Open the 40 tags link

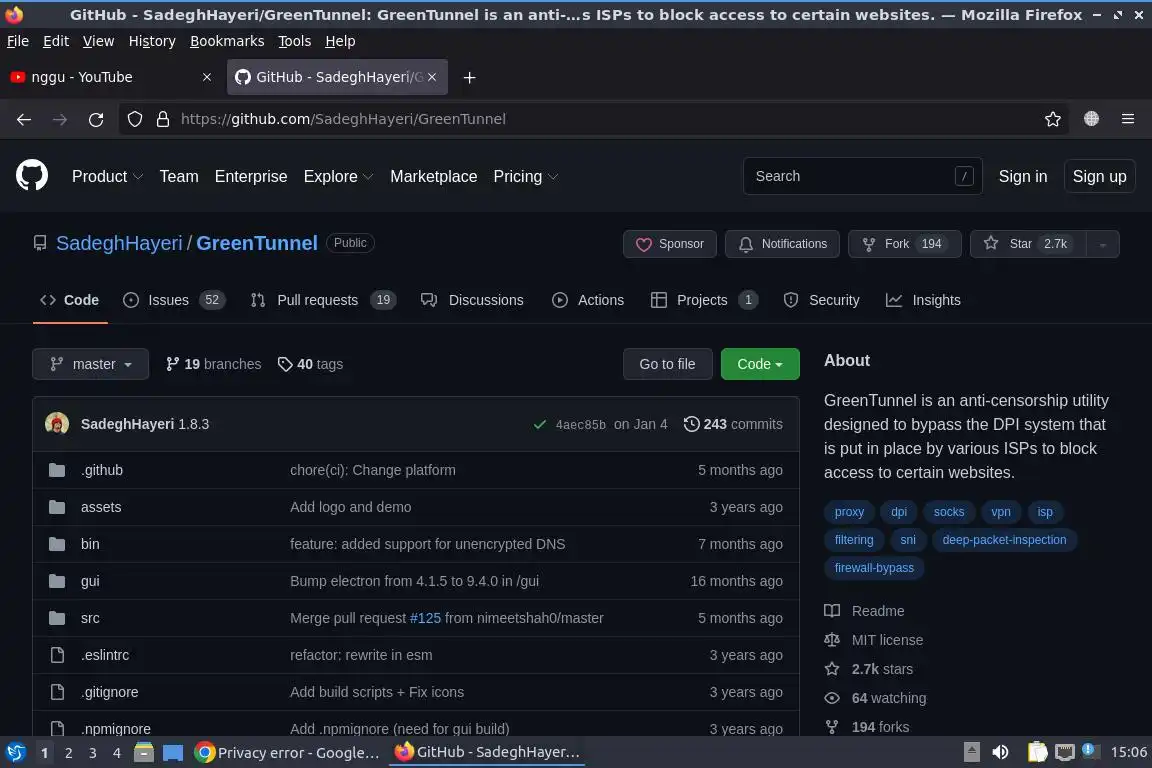click(310, 364)
